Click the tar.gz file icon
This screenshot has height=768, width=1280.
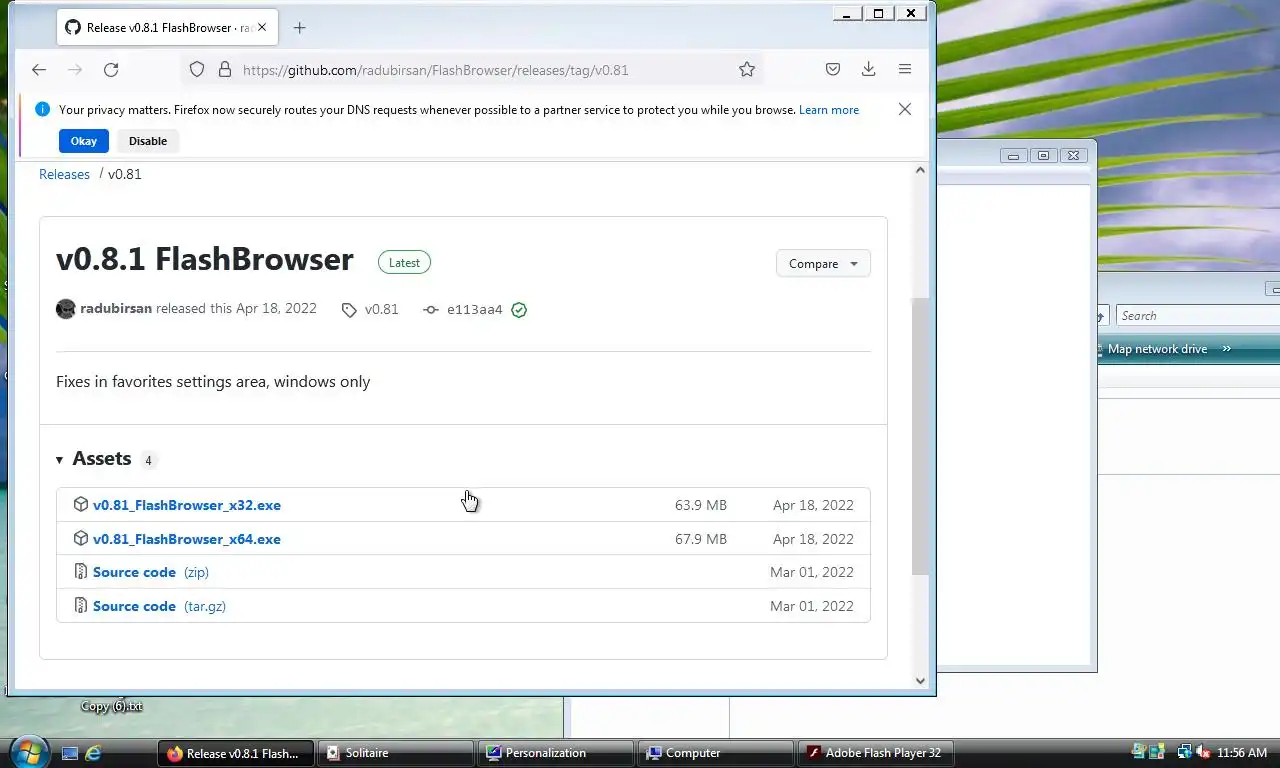click(81, 605)
